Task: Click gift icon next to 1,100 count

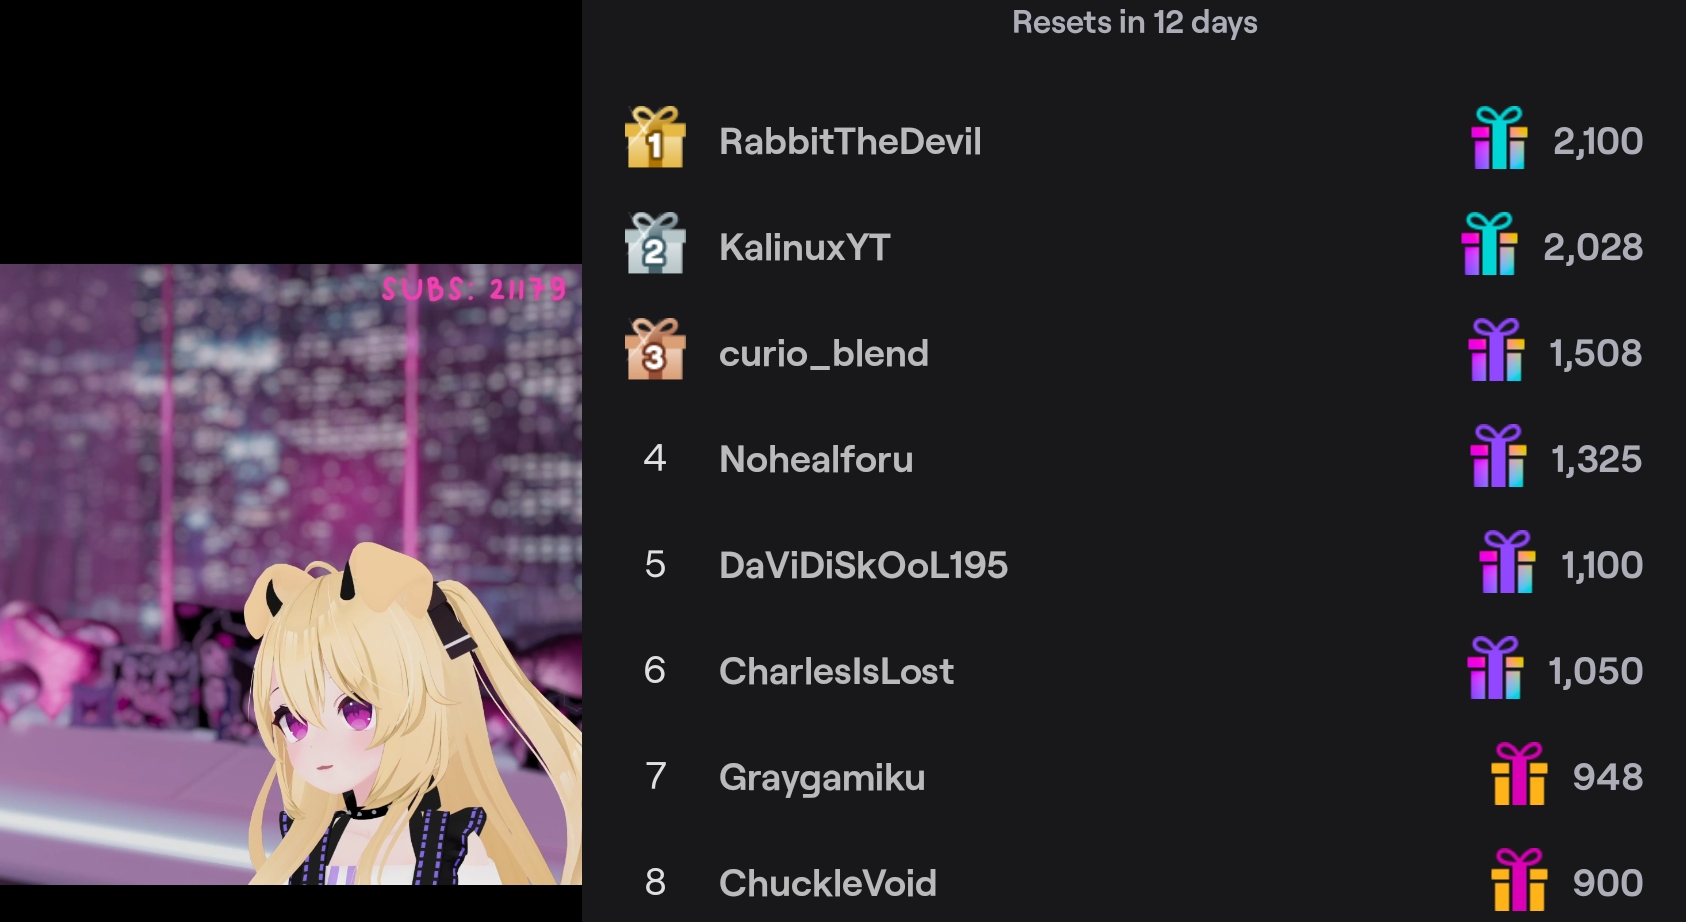Action: [1507, 562]
